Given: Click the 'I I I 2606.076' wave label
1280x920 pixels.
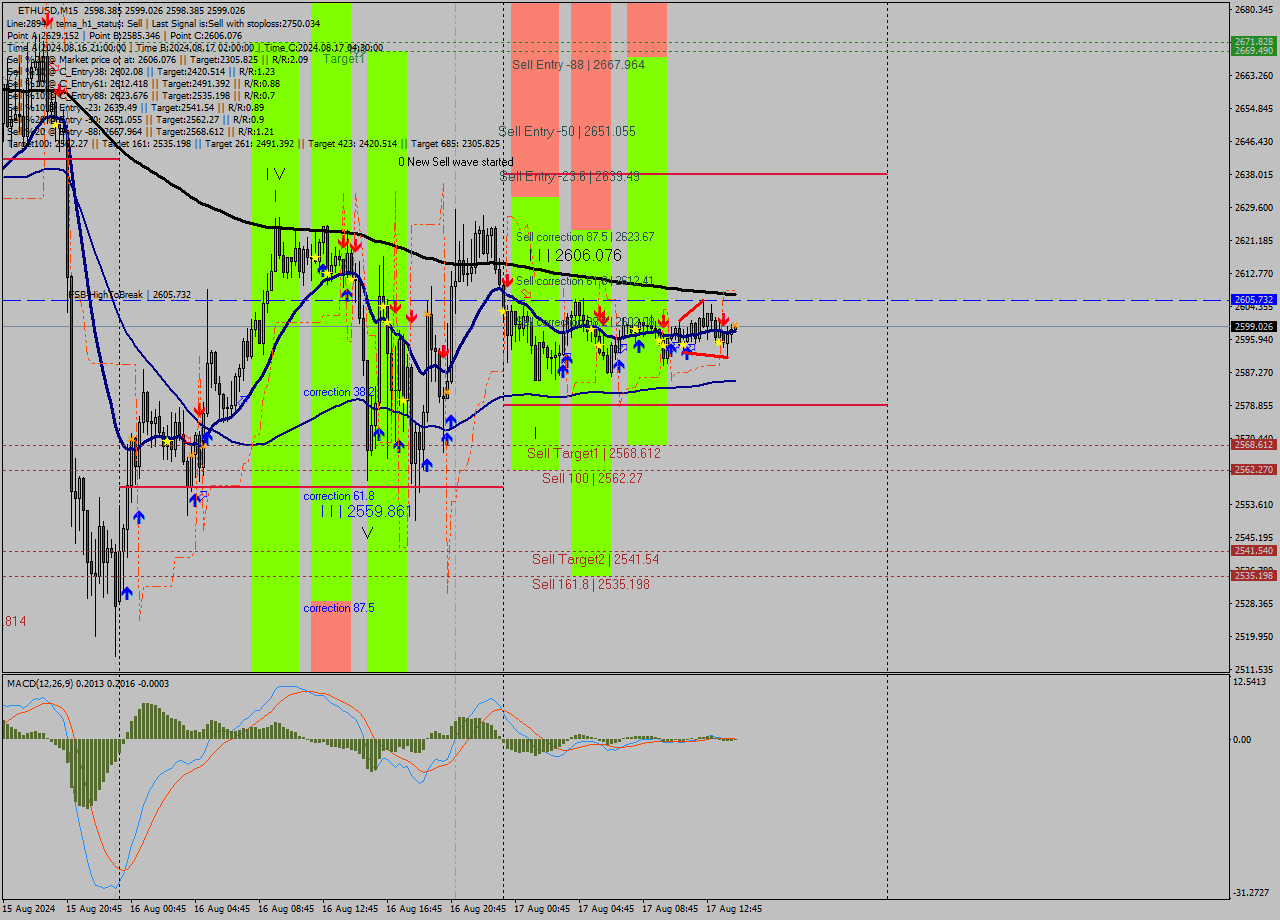Looking at the screenshot, I should (575, 255).
